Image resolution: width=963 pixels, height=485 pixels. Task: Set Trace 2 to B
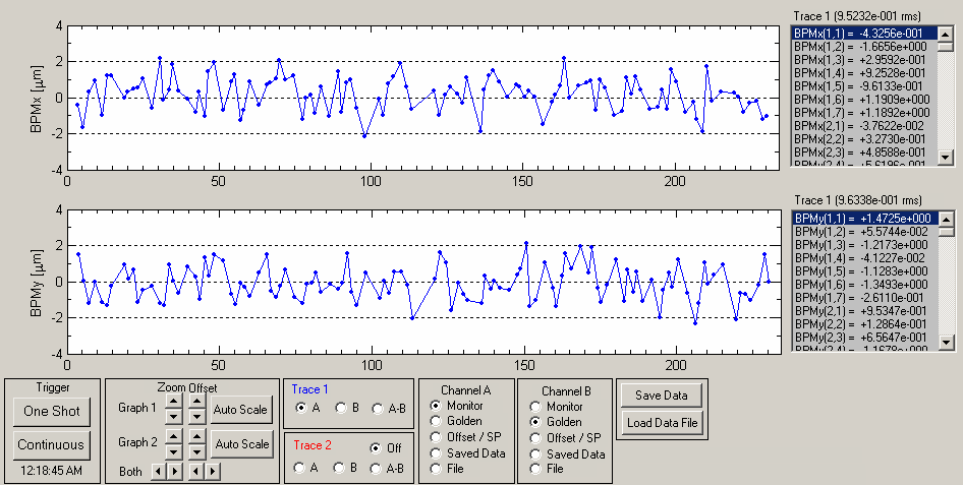[x=346, y=468]
